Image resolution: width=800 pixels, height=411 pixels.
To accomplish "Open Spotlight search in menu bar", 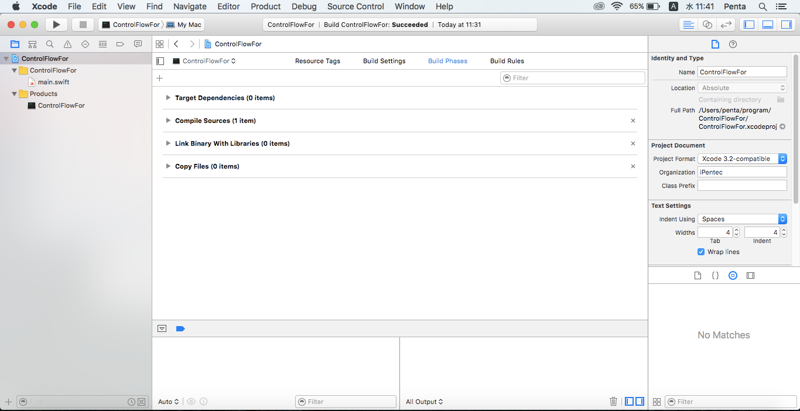I will [762, 7].
